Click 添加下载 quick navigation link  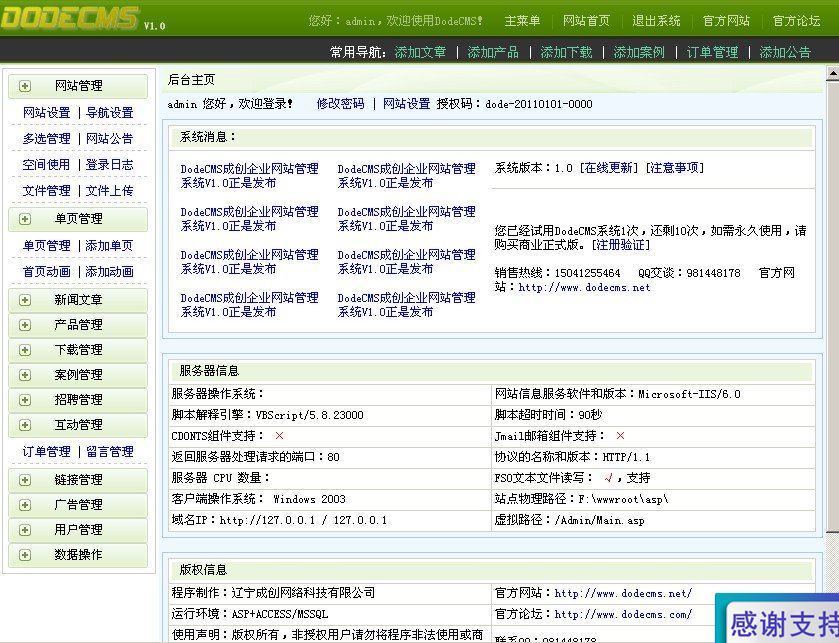566,52
